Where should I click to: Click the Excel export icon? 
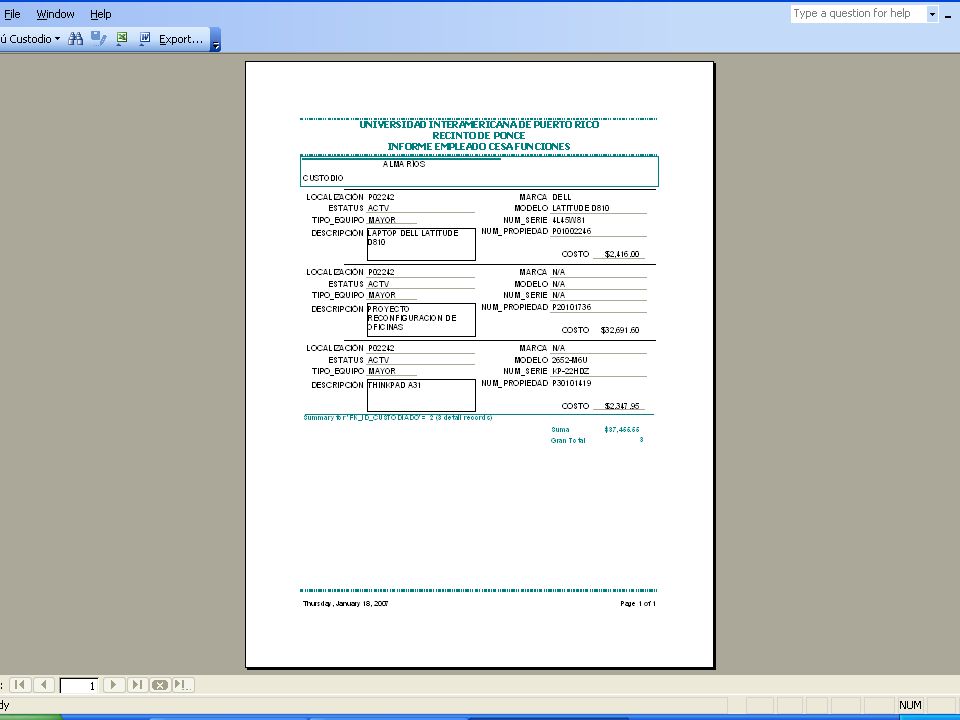[122, 39]
